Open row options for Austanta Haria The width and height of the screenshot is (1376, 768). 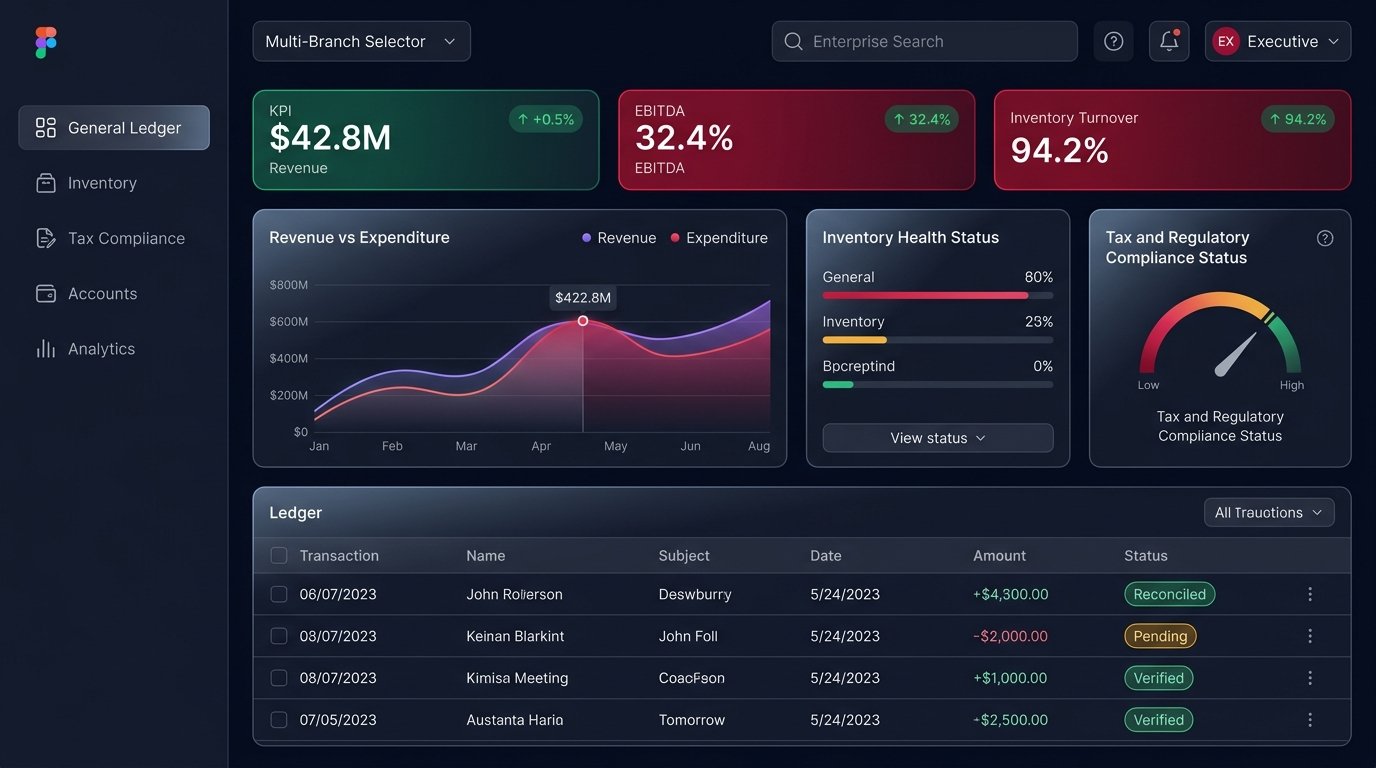(1310, 720)
